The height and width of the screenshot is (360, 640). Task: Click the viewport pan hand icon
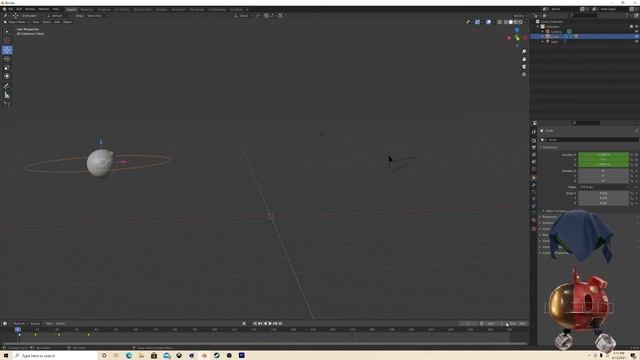[524, 59]
